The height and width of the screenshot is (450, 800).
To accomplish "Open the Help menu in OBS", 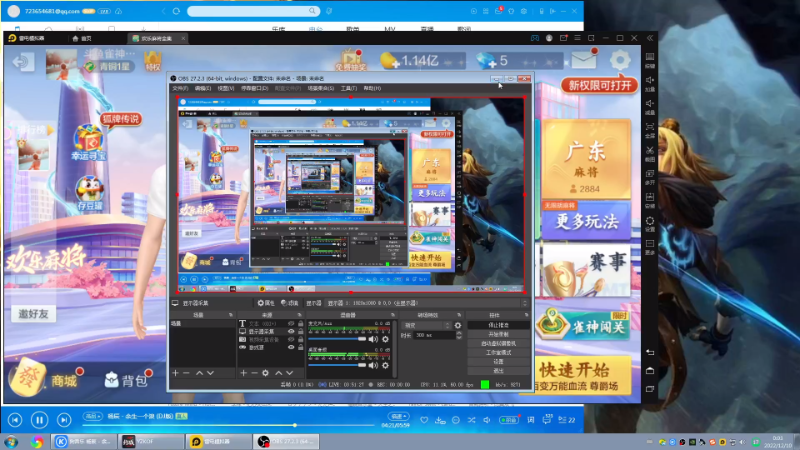I will point(372,88).
